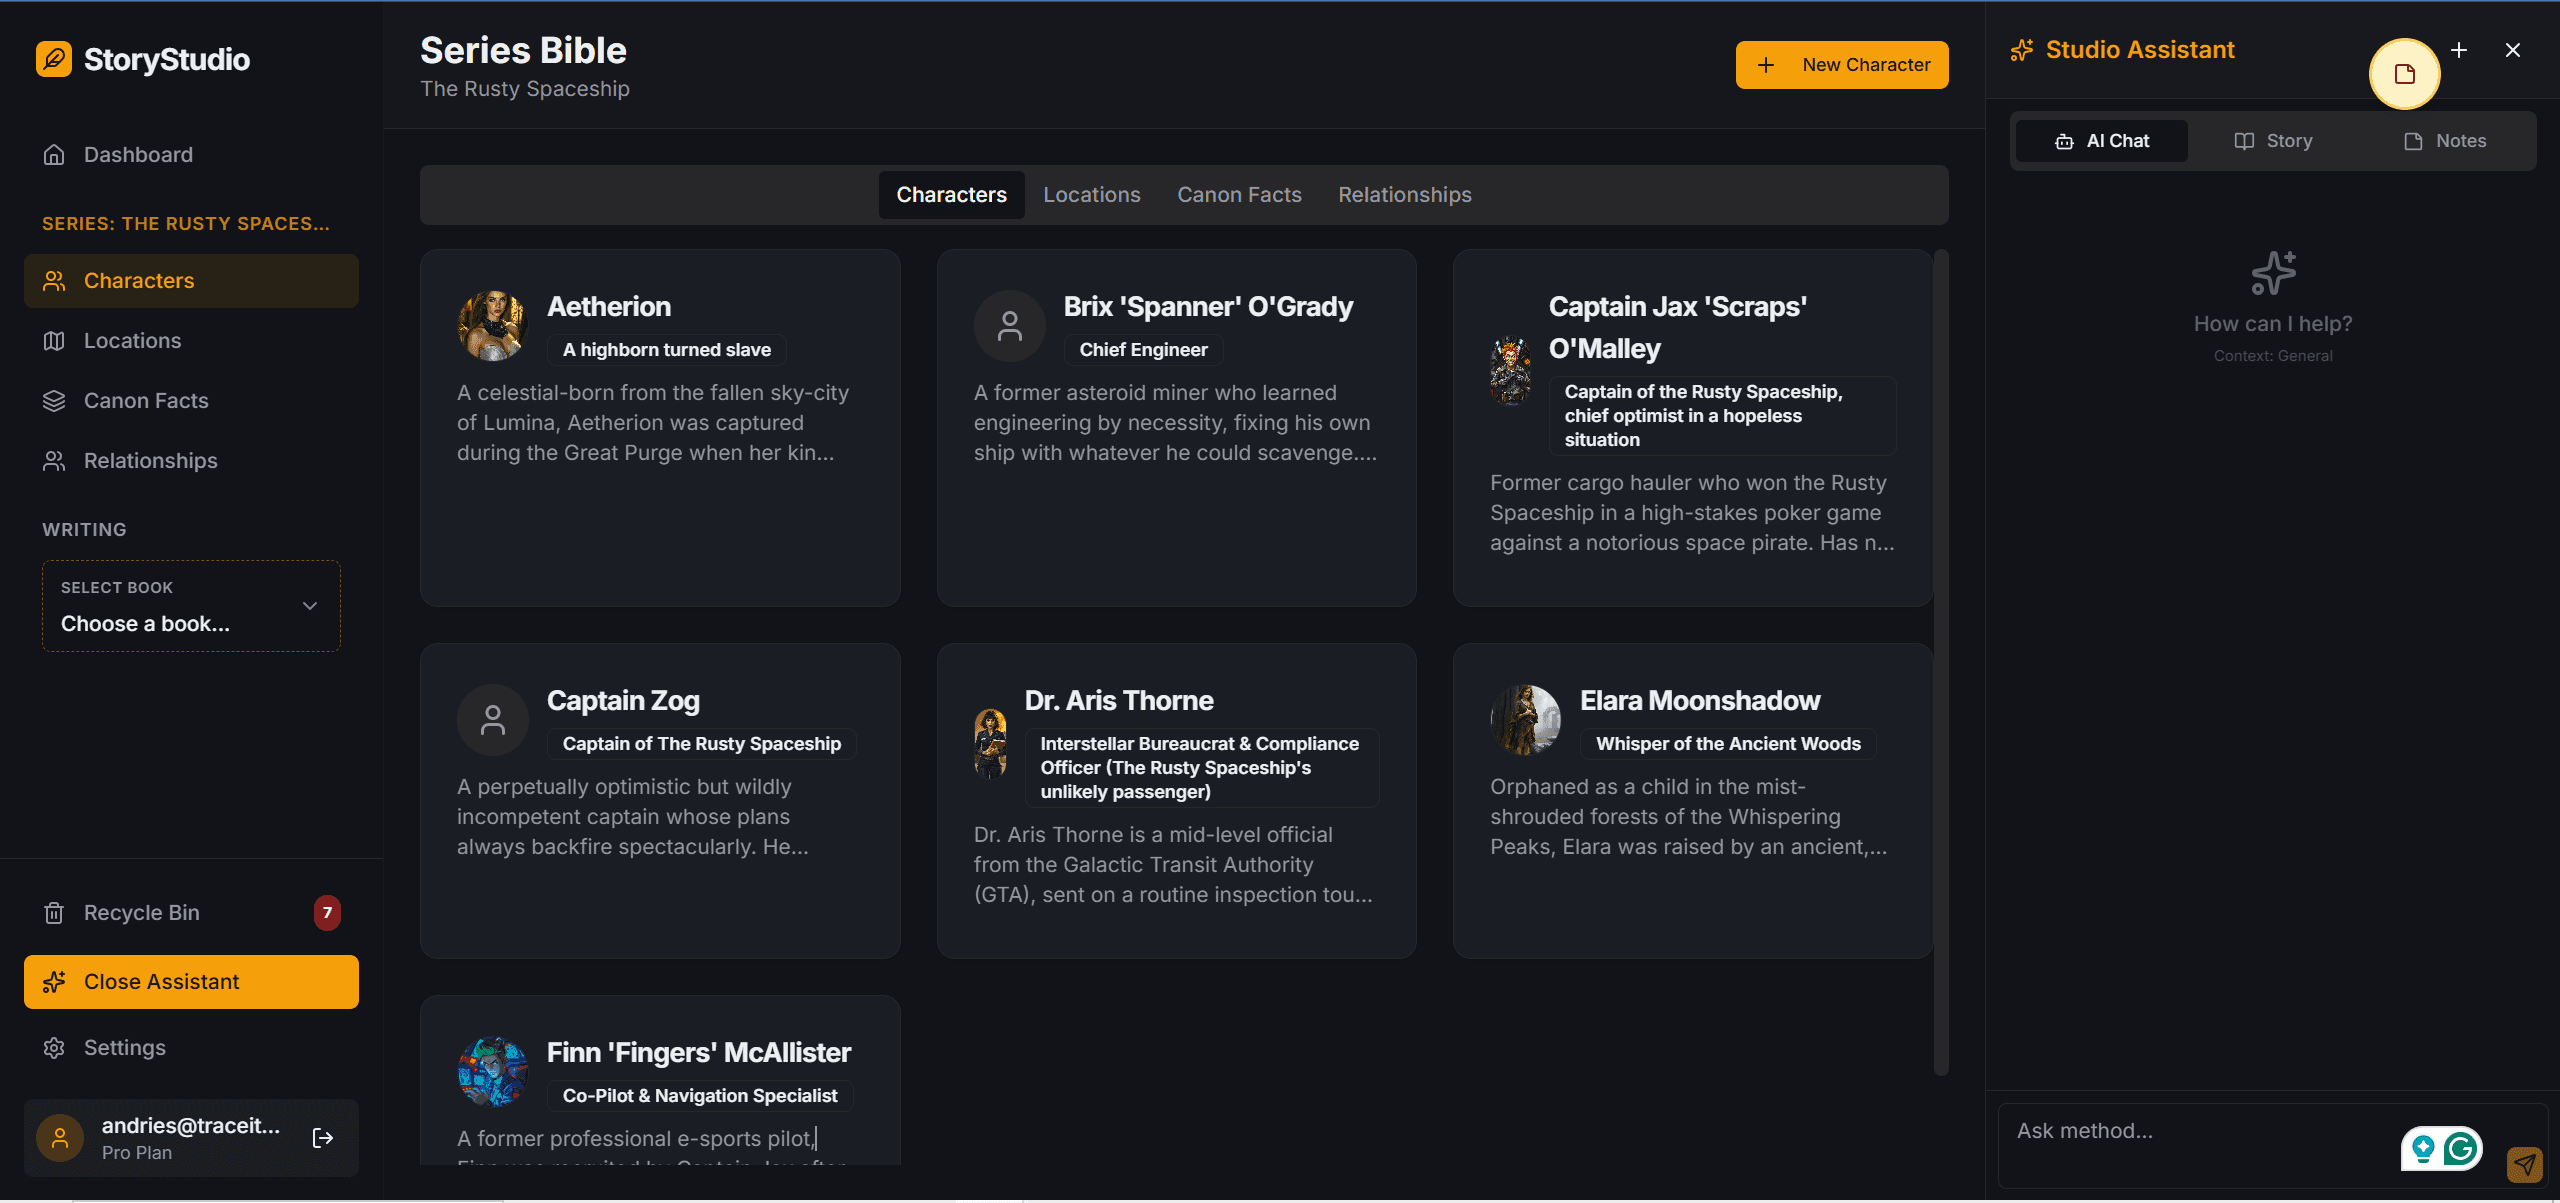The width and height of the screenshot is (2560, 1203).
Task: Click the New Character button
Action: (1841, 65)
